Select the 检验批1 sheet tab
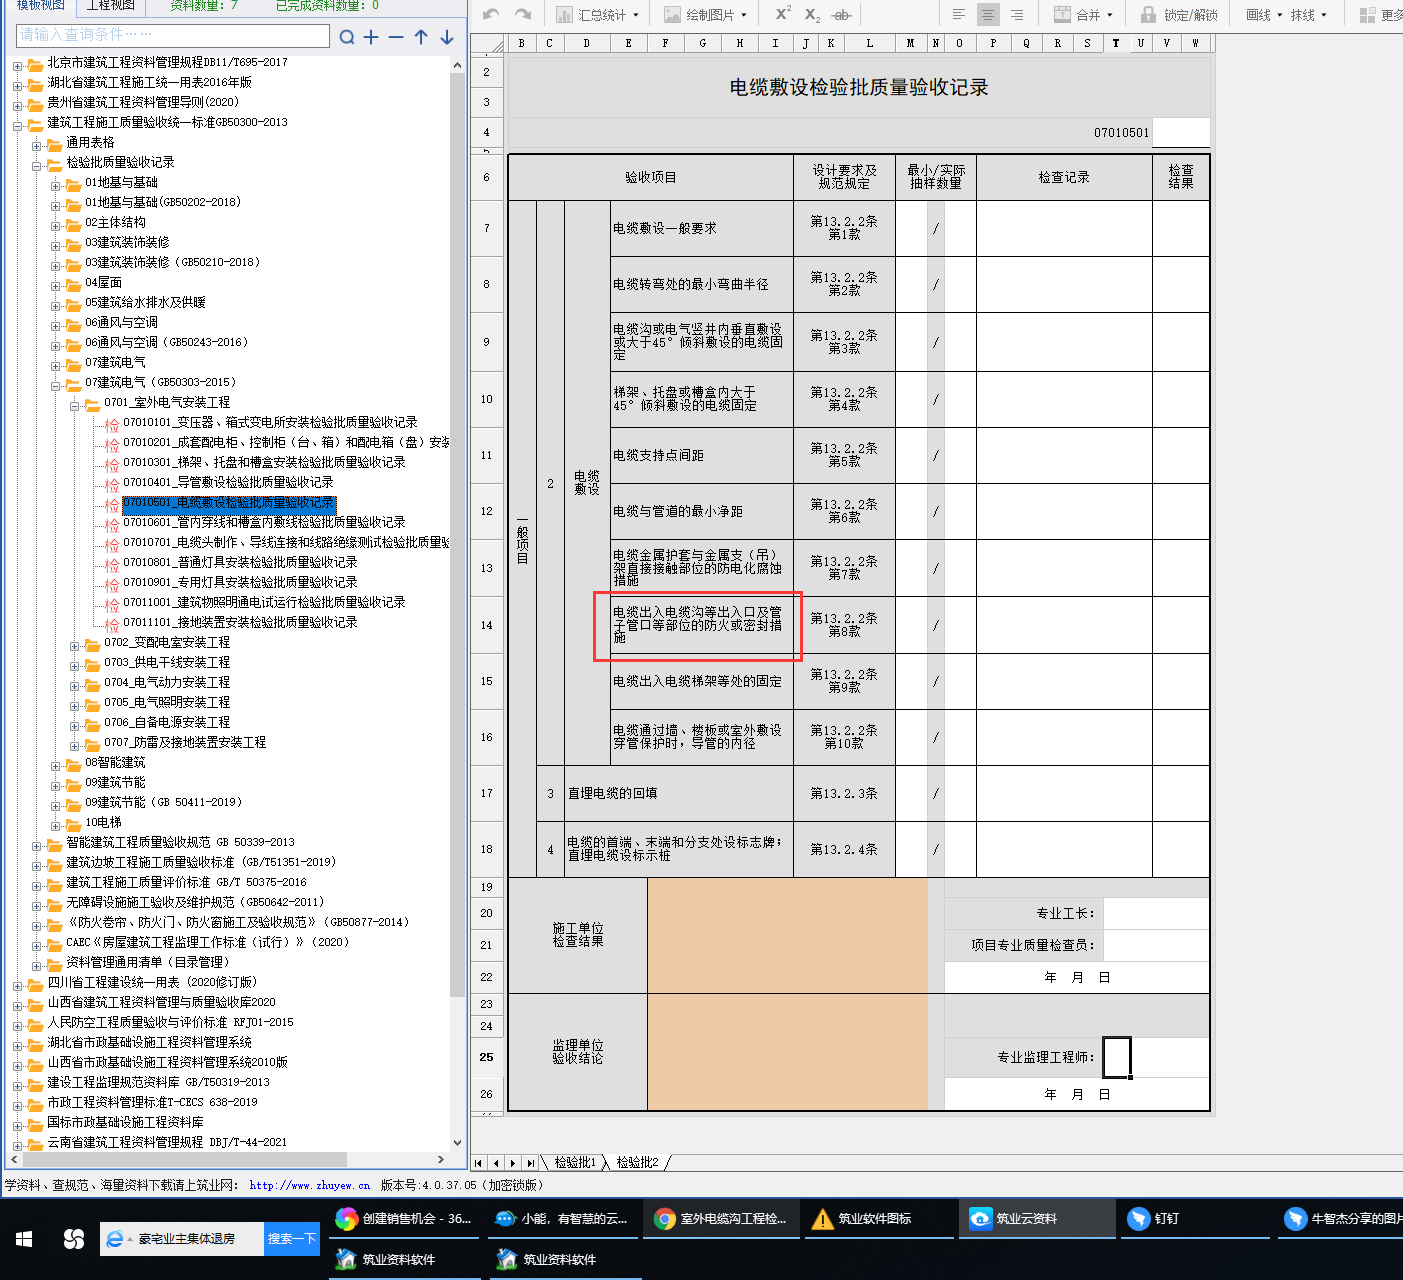Screen dimensions: 1403x1280 575,1162
